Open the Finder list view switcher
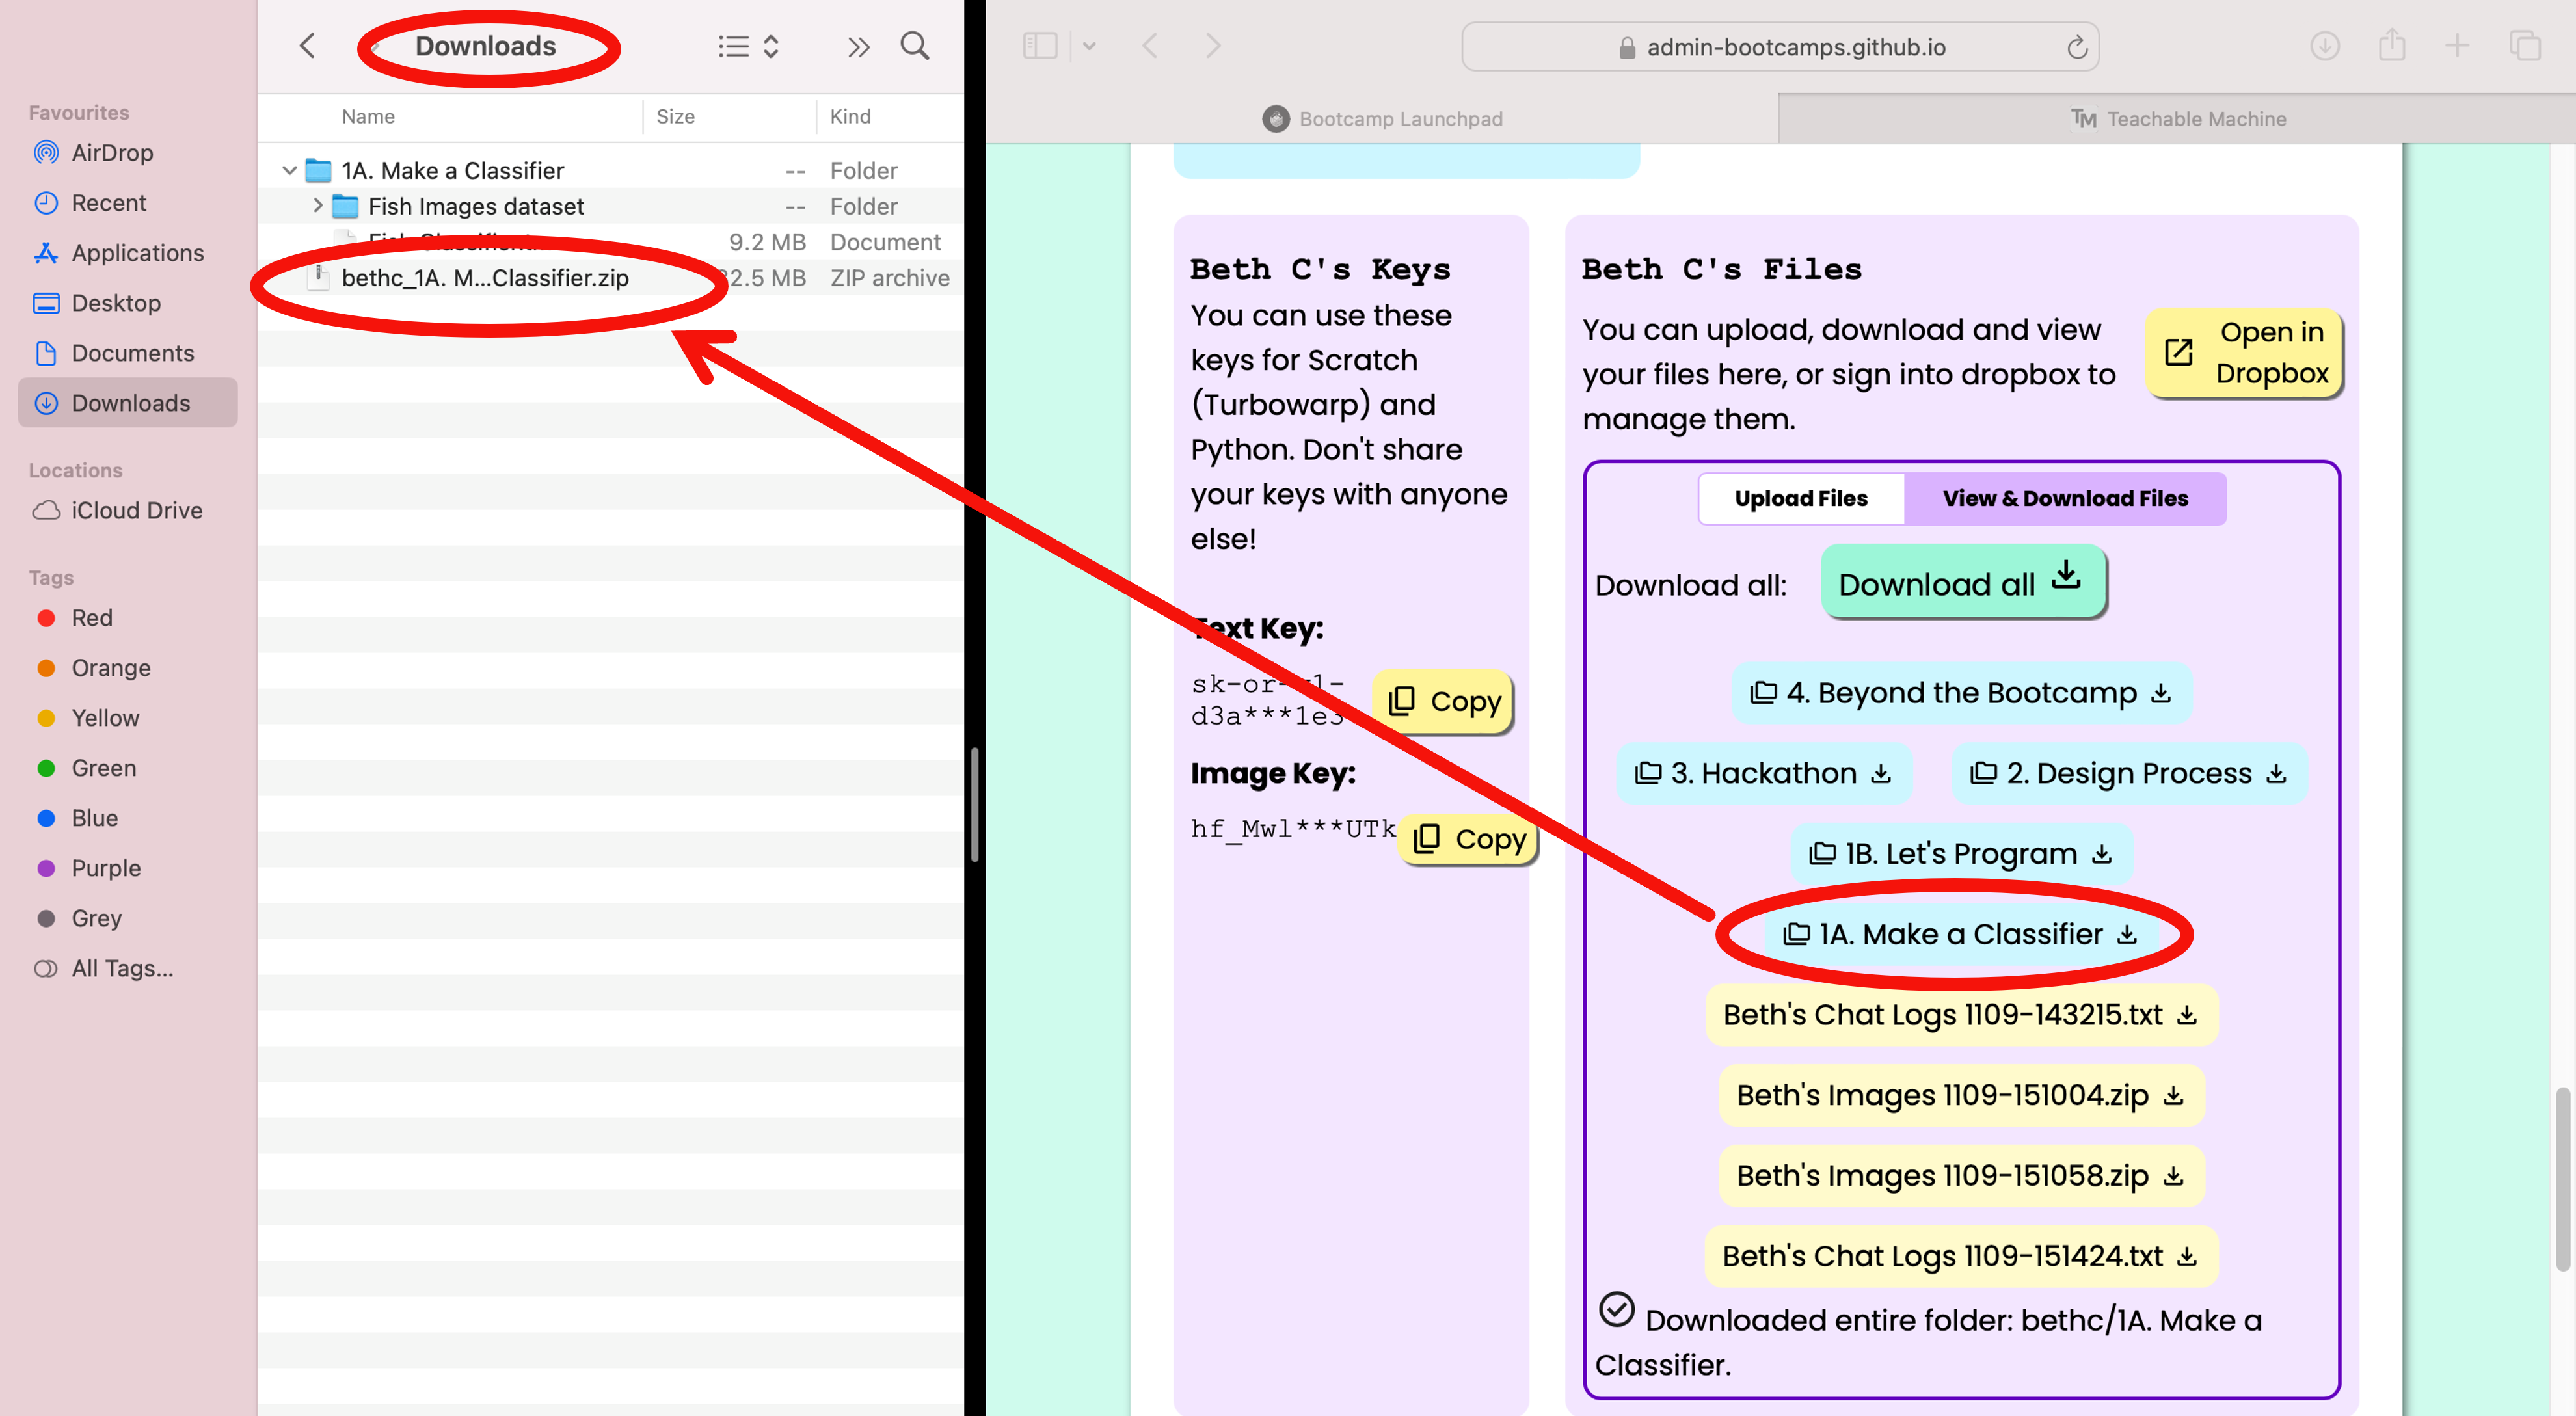This screenshot has height=1416, width=2576. 749,46
